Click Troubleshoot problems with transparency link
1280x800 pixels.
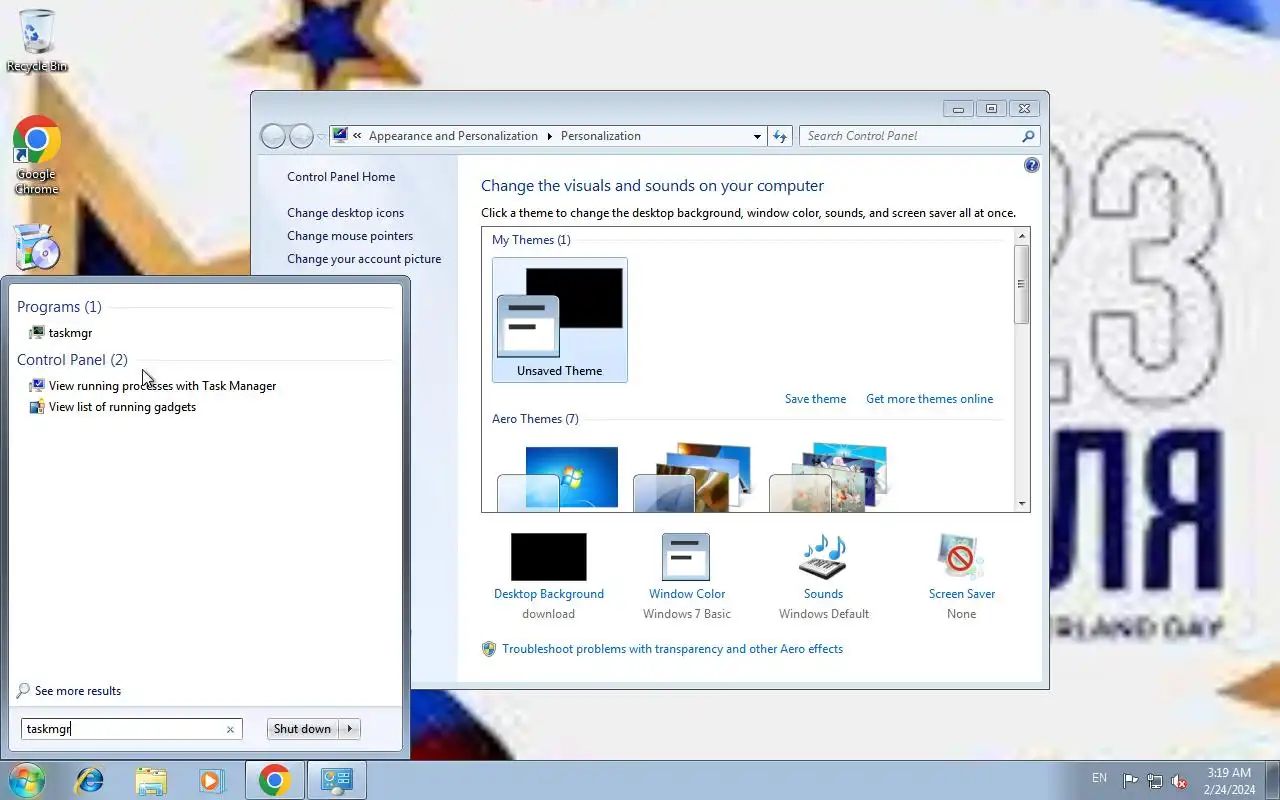pos(672,649)
